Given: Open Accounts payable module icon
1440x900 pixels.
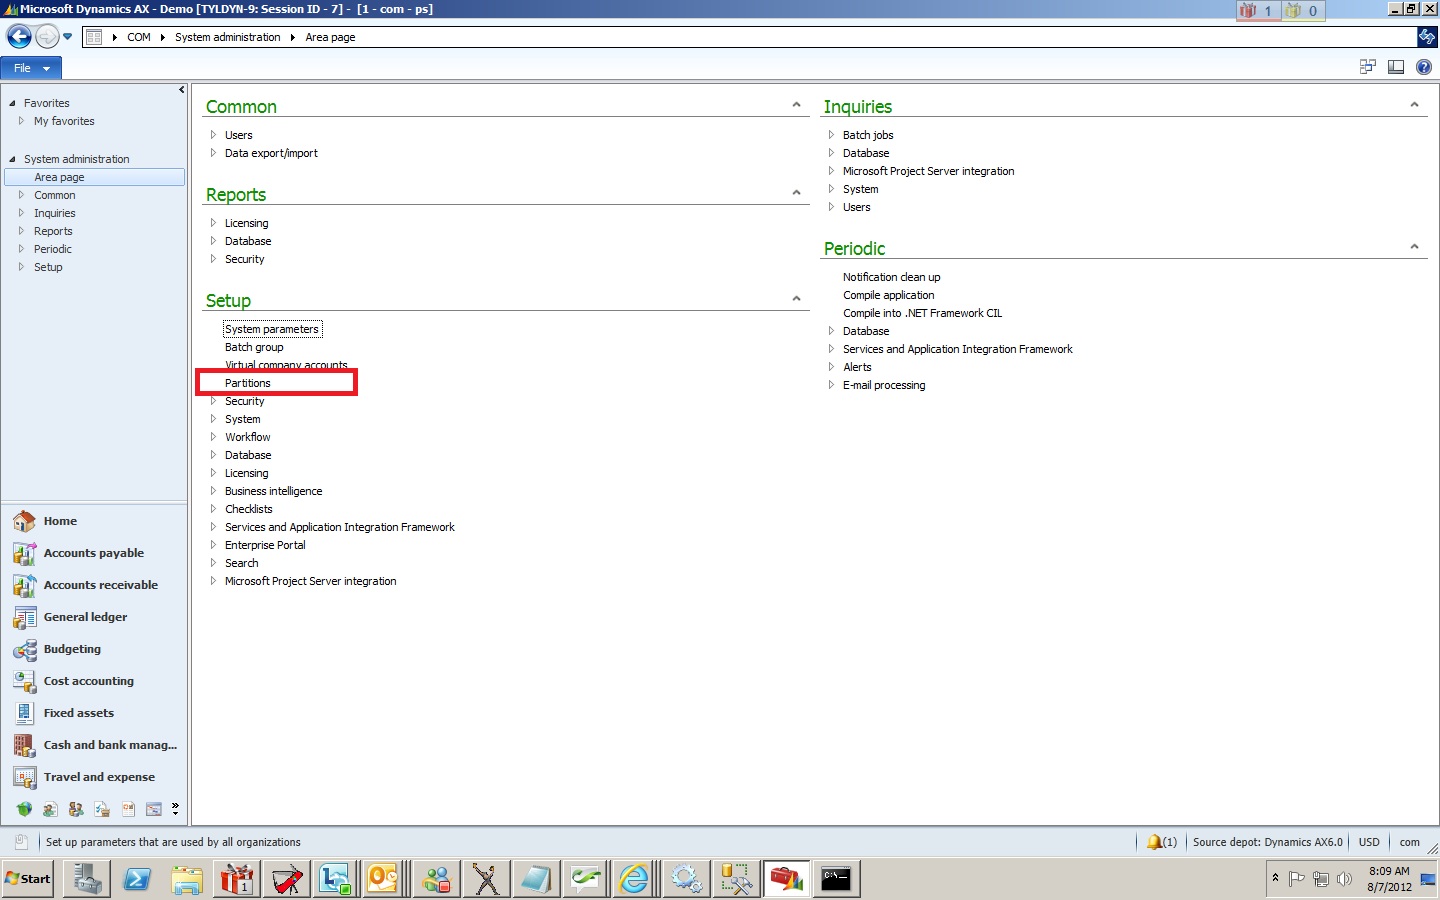Looking at the screenshot, I should point(24,553).
